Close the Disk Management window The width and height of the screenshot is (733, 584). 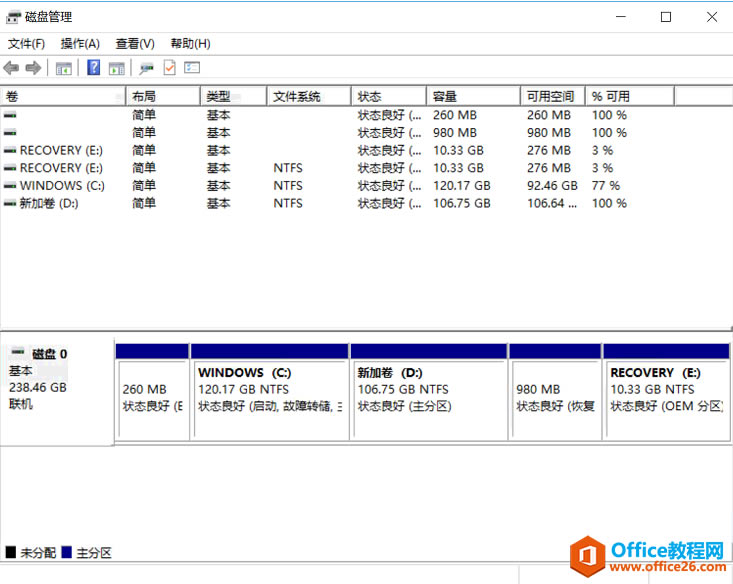click(711, 17)
